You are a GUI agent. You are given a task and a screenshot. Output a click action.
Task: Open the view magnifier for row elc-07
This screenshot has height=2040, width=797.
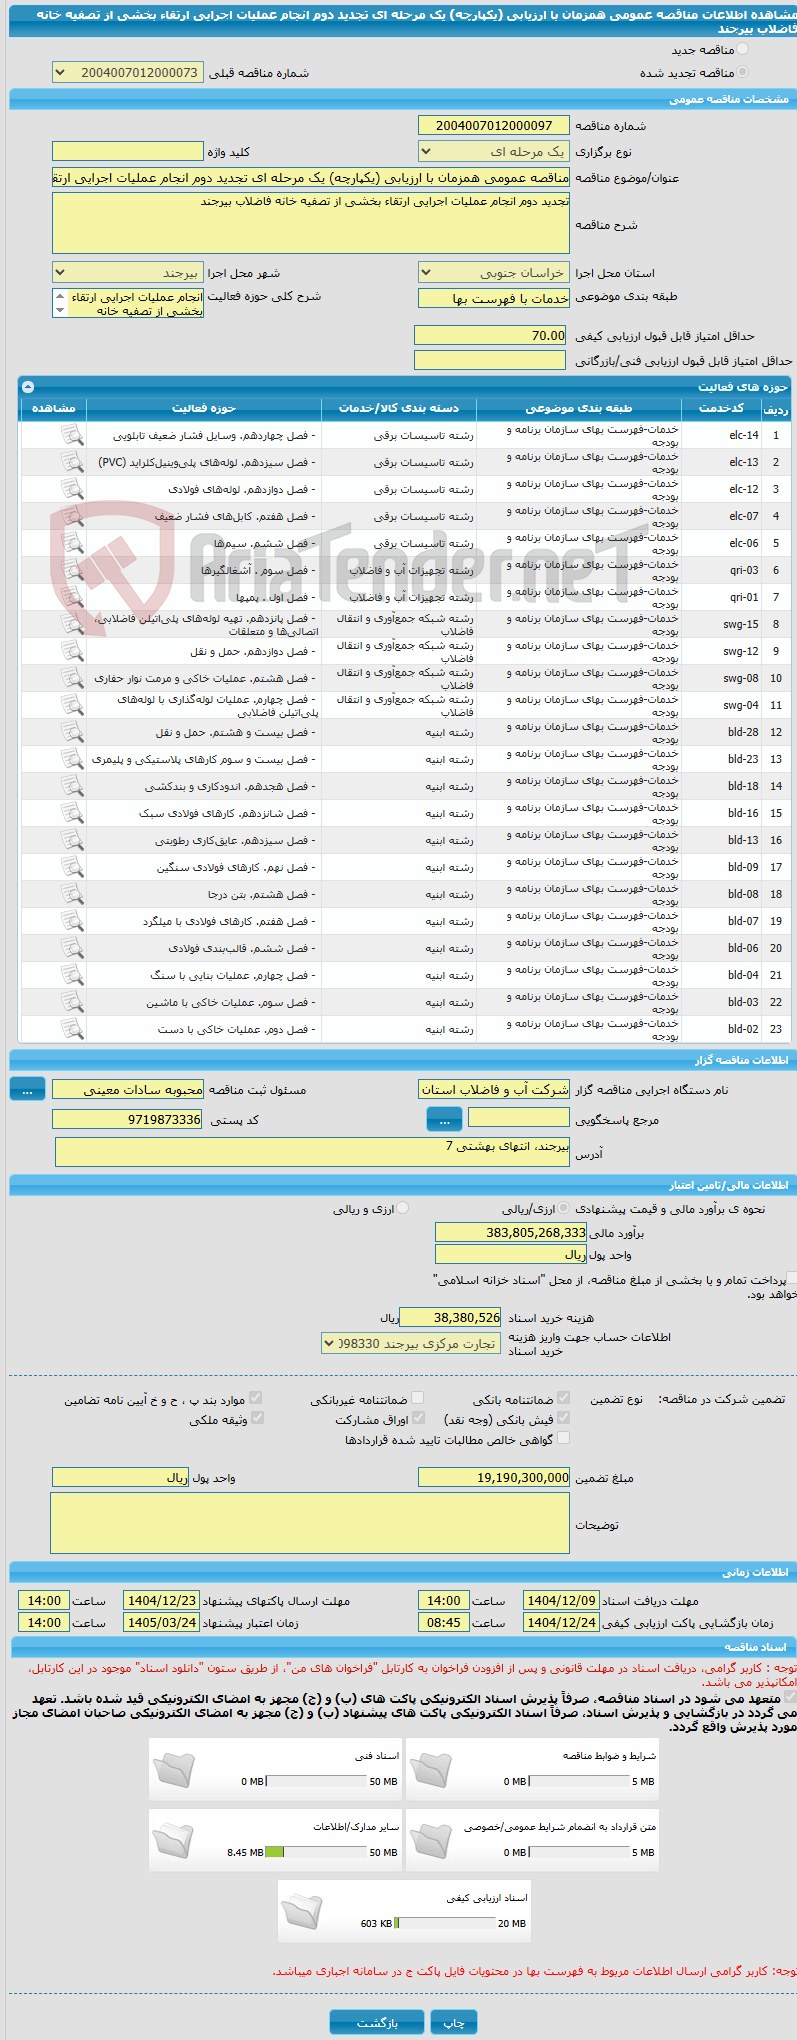(x=71, y=516)
